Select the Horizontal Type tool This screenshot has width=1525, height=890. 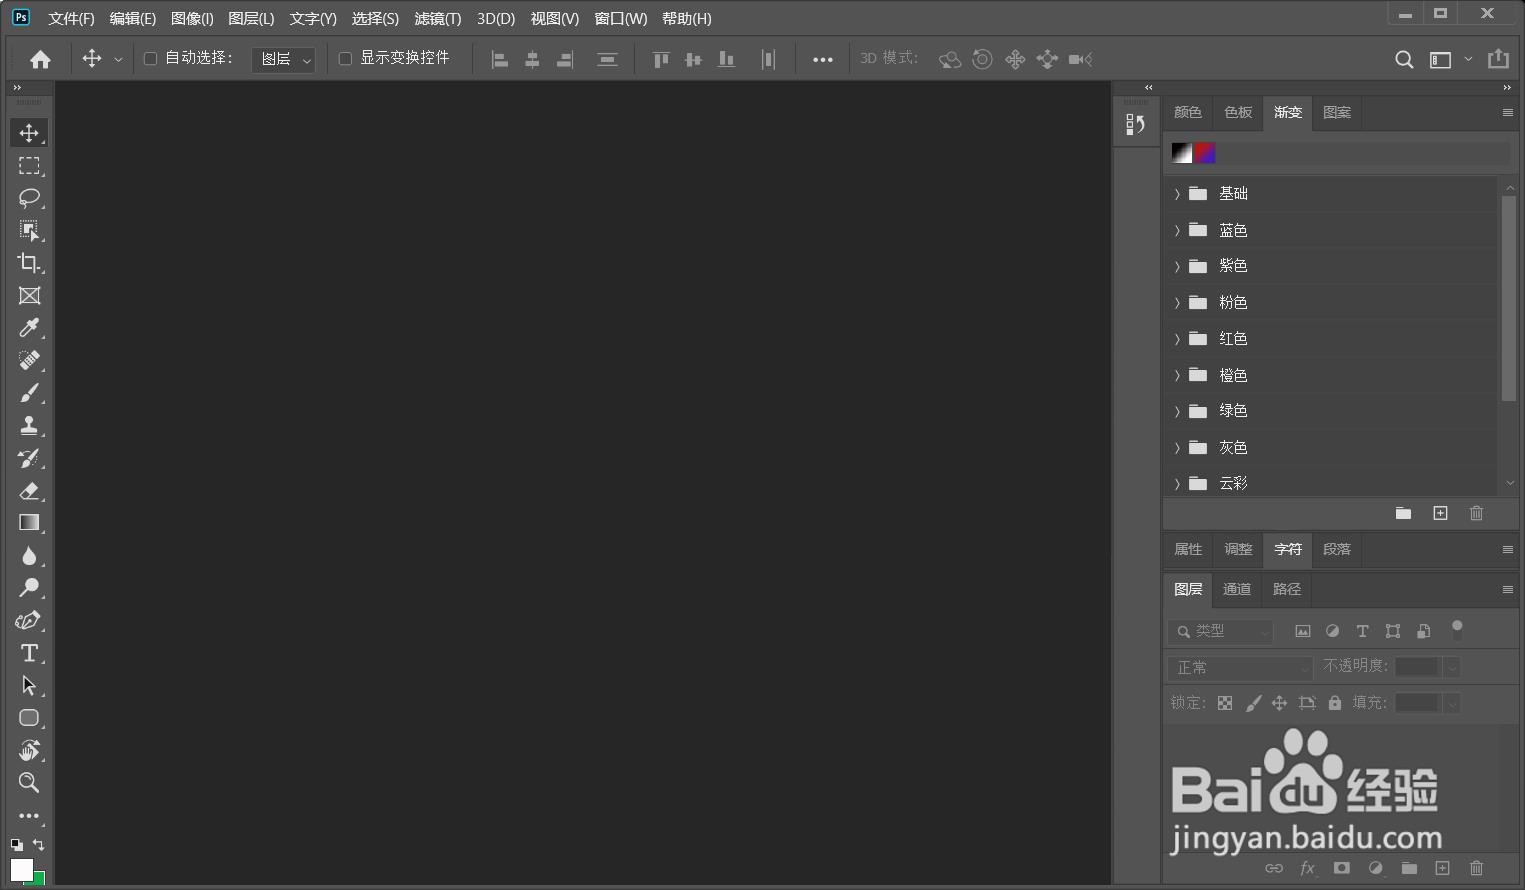pyautogui.click(x=29, y=653)
